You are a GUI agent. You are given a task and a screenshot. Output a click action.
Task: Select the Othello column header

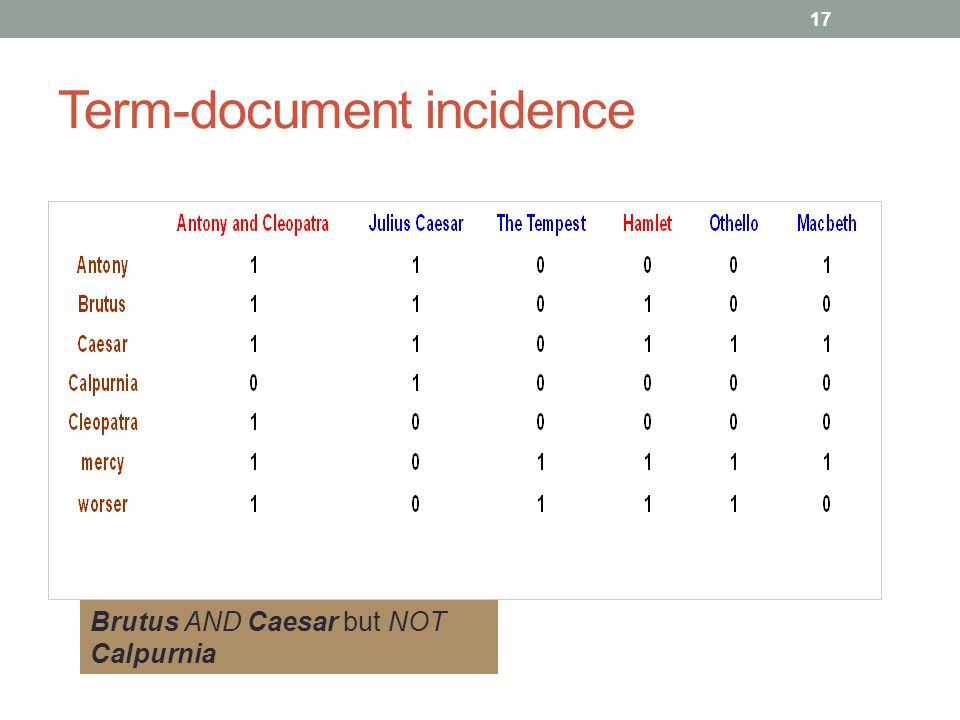point(733,223)
